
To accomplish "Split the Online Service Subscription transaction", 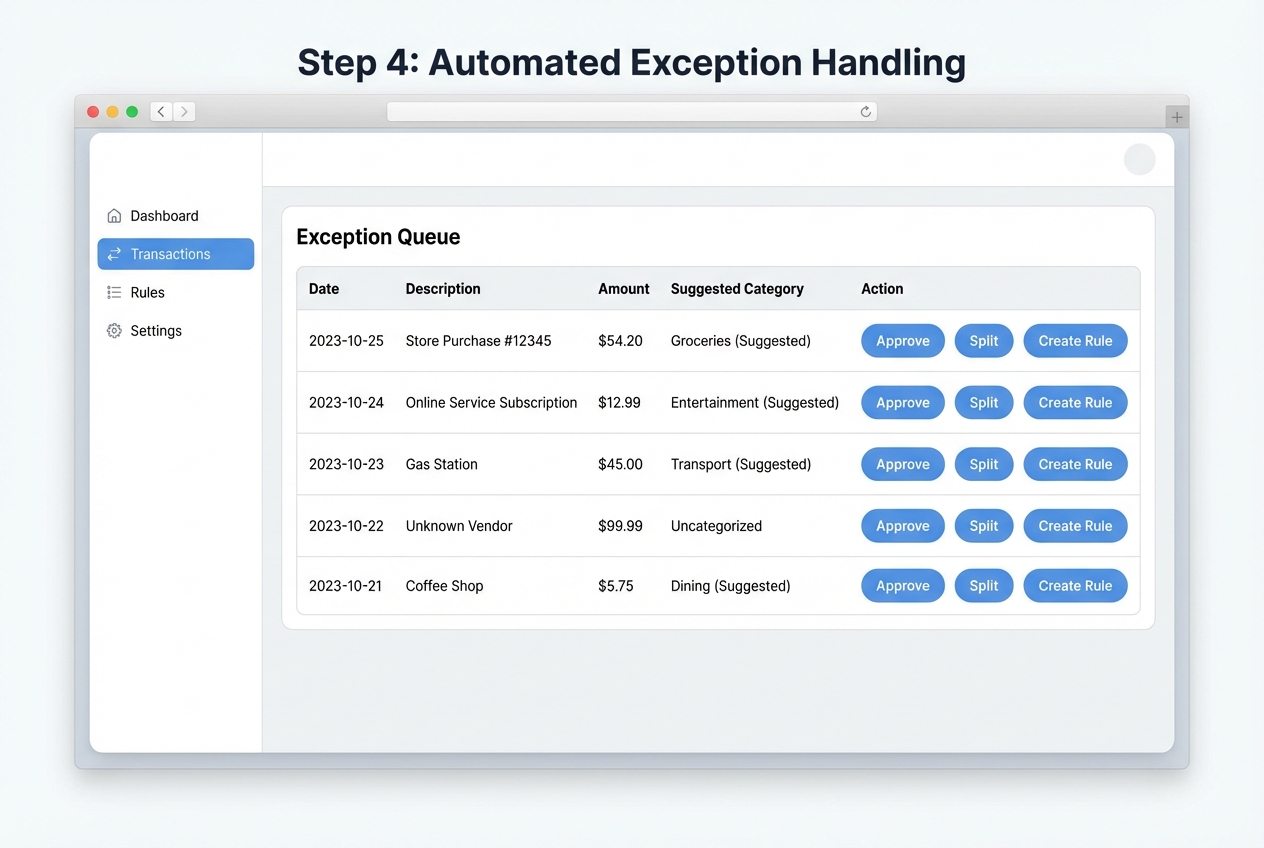I will click(983, 402).
